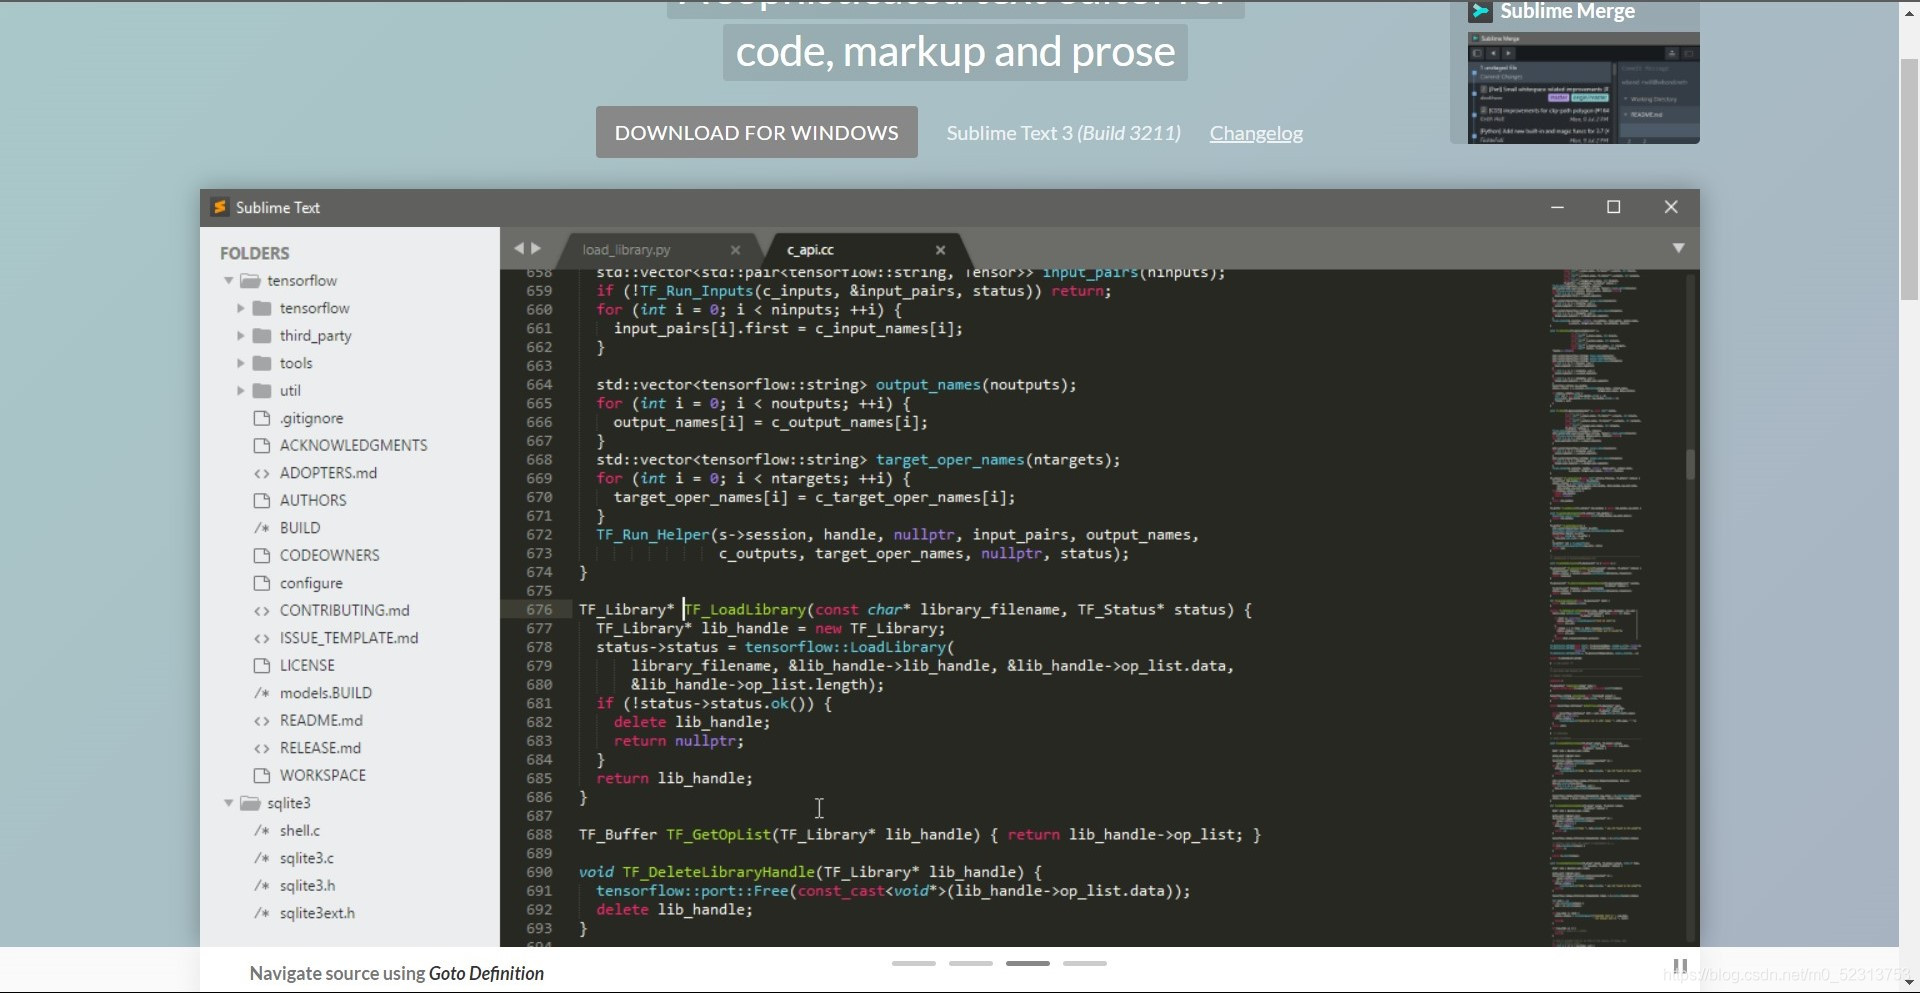Click the BUILD source file icon
This screenshot has width=1920, height=993.
click(x=262, y=528)
